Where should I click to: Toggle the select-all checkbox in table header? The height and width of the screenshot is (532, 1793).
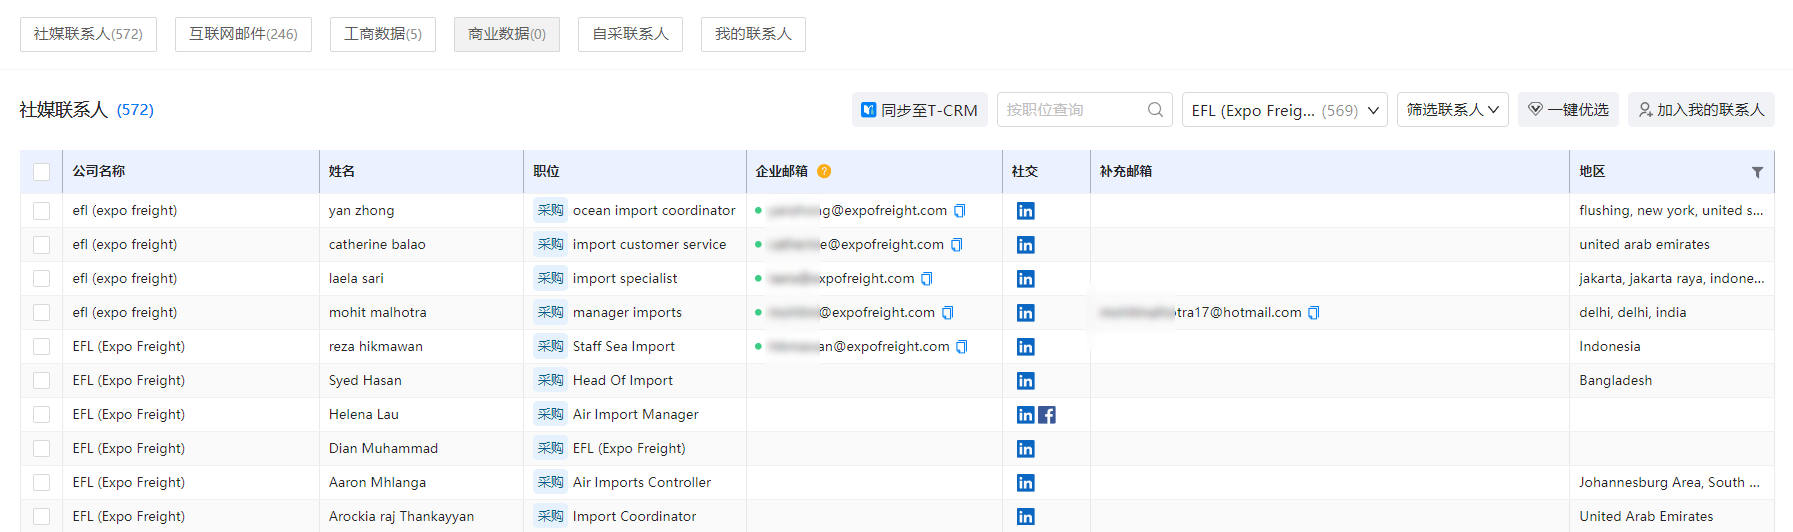click(41, 172)
